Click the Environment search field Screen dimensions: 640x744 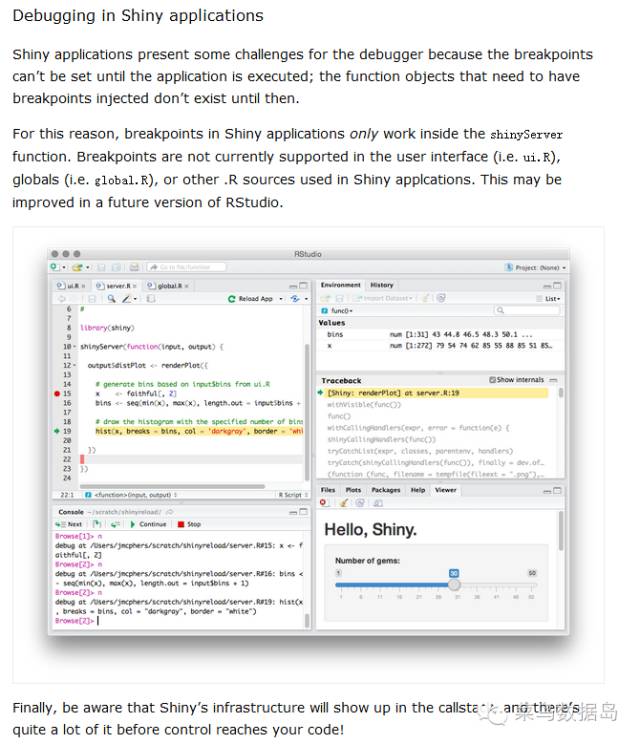tap(527, 310)
